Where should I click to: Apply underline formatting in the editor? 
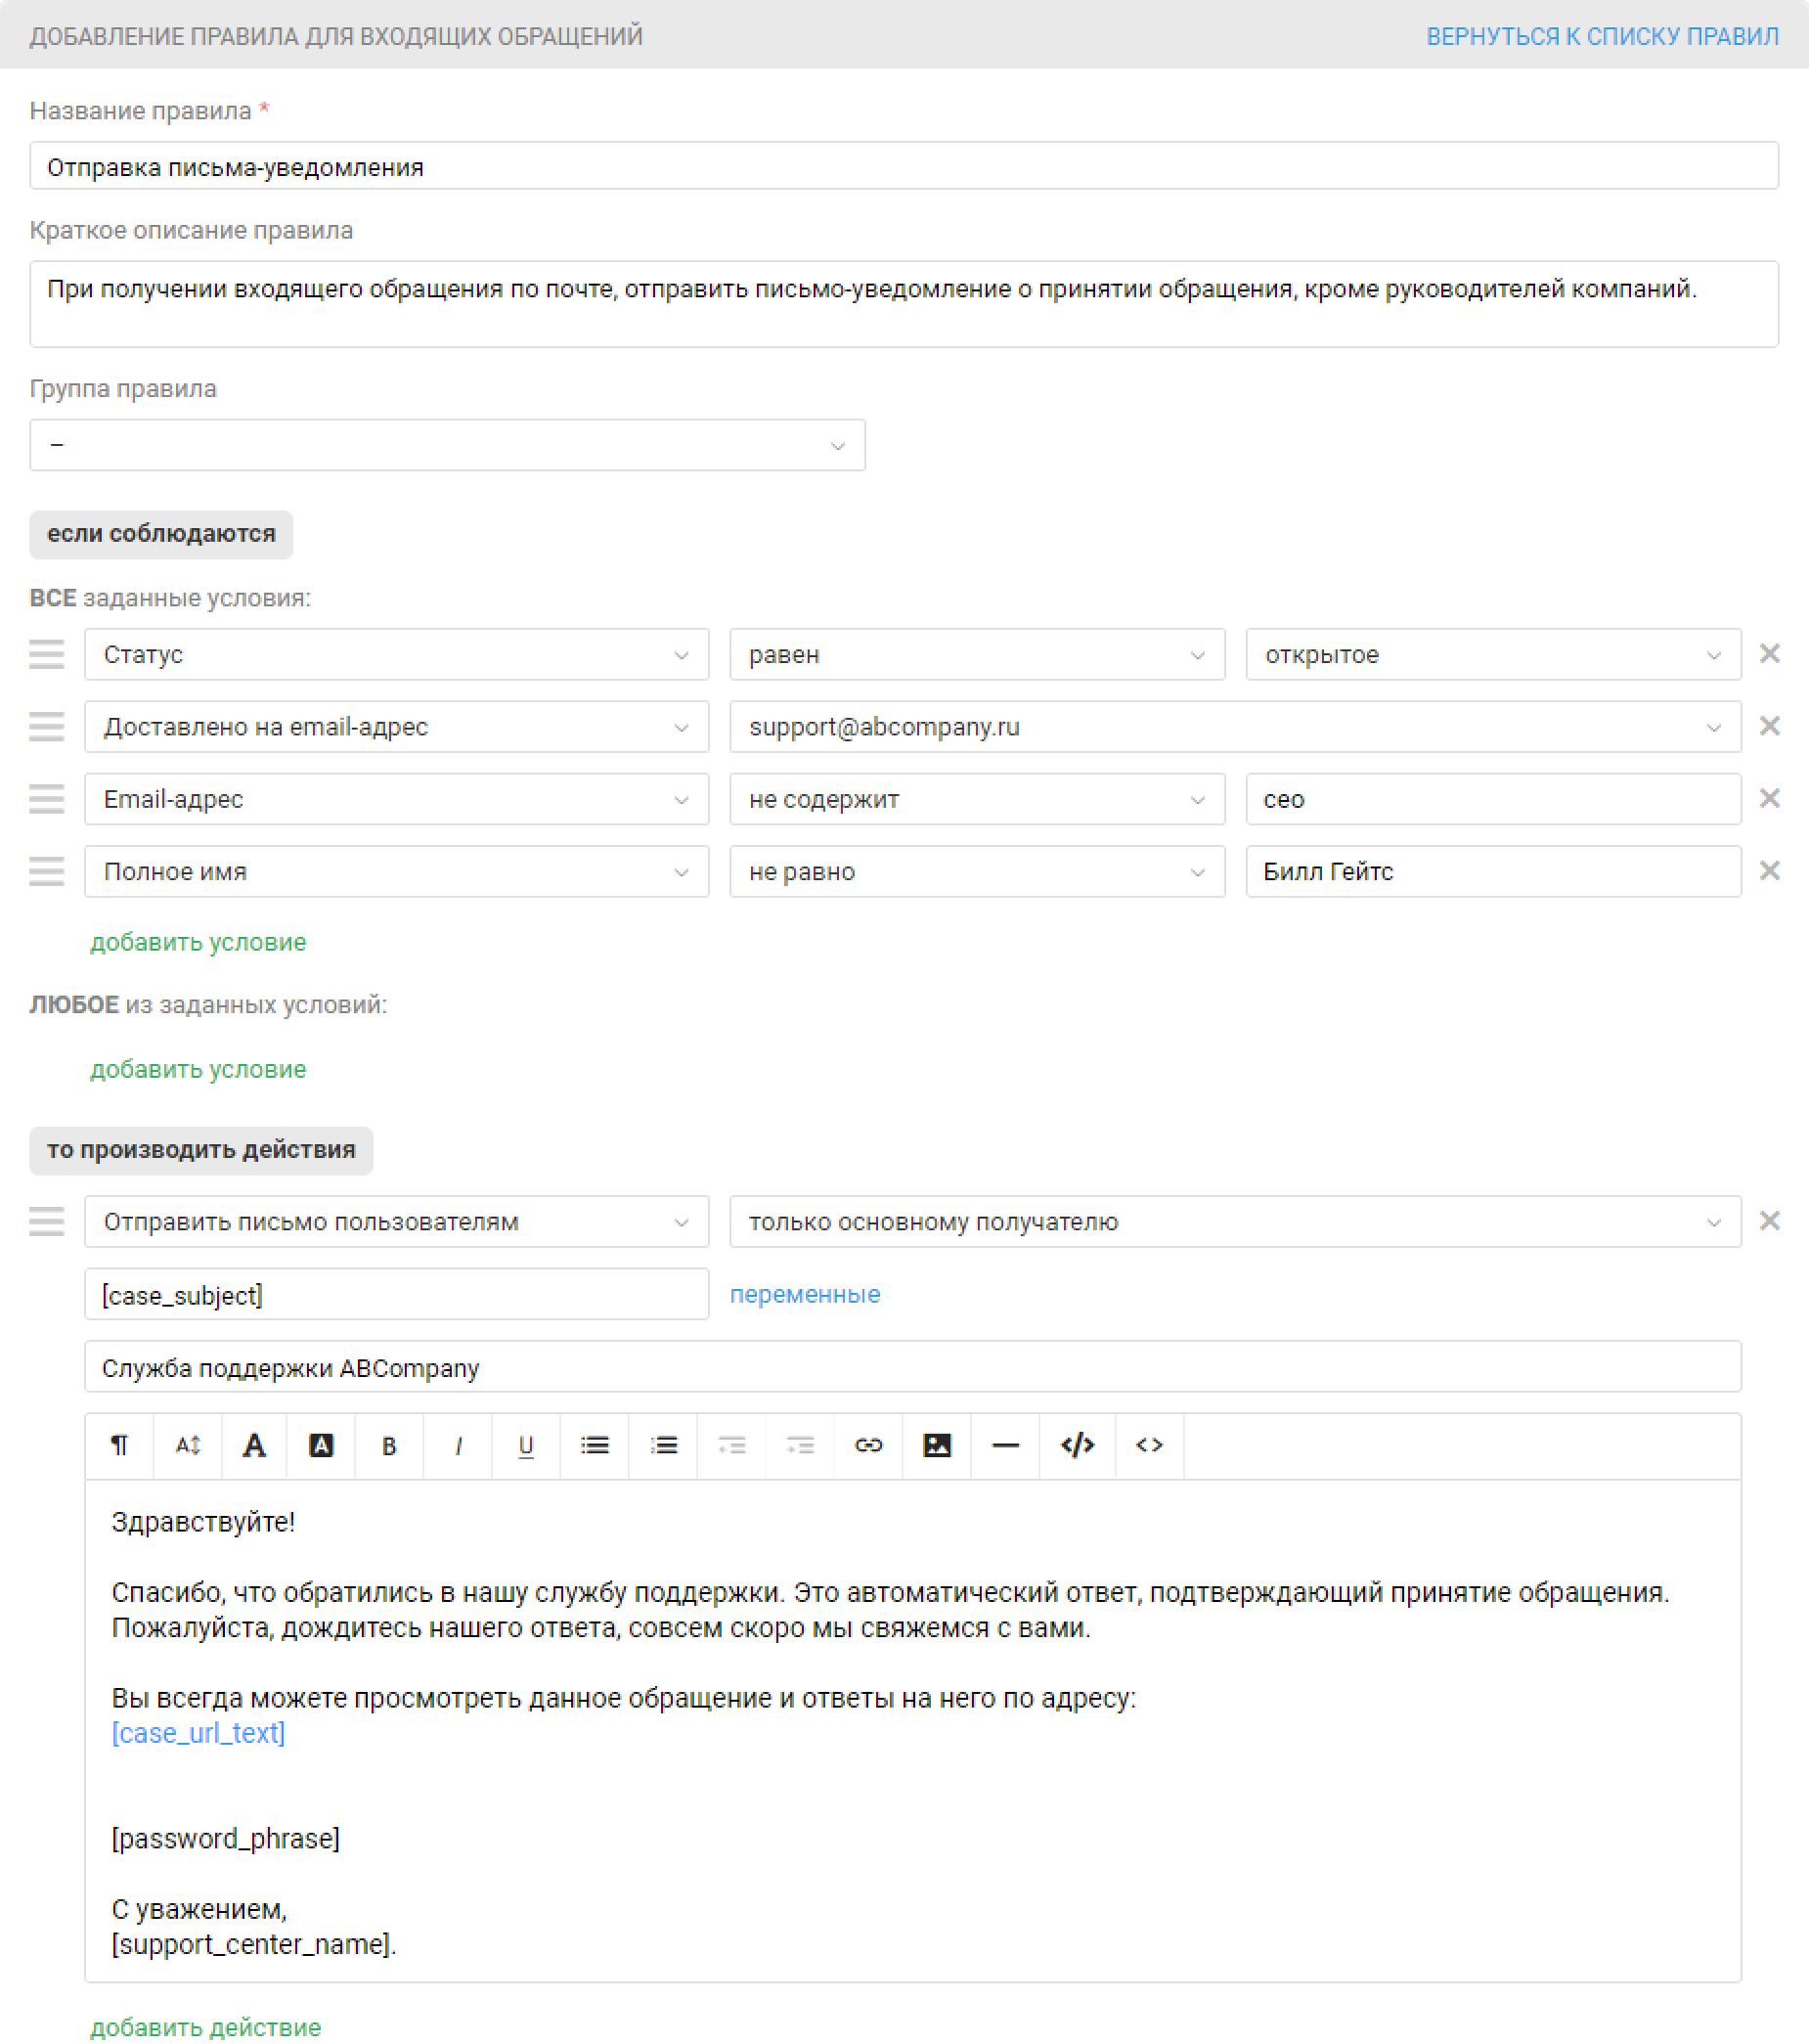[526, 1446]
